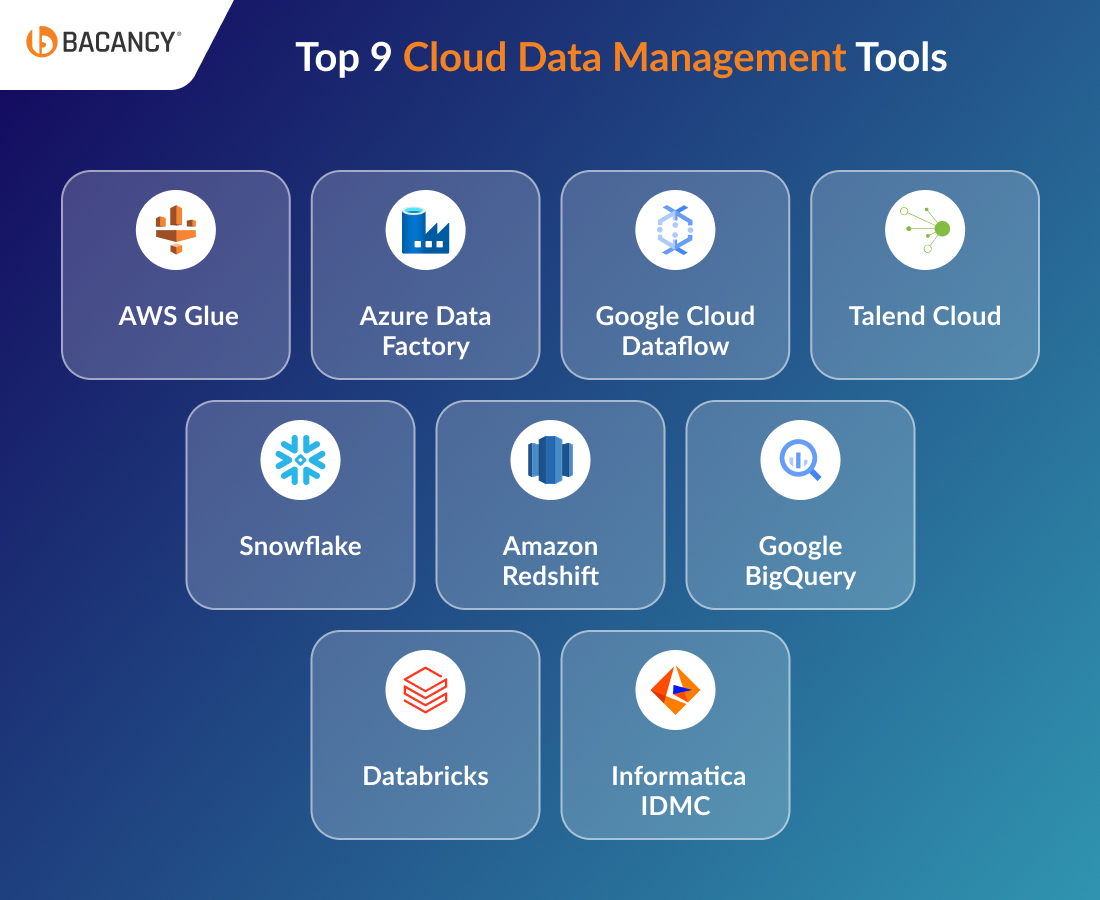This screenshot has width=1100, height=900.
Task: Click the Snowflake snowflake icon
Action: (301, 460)
